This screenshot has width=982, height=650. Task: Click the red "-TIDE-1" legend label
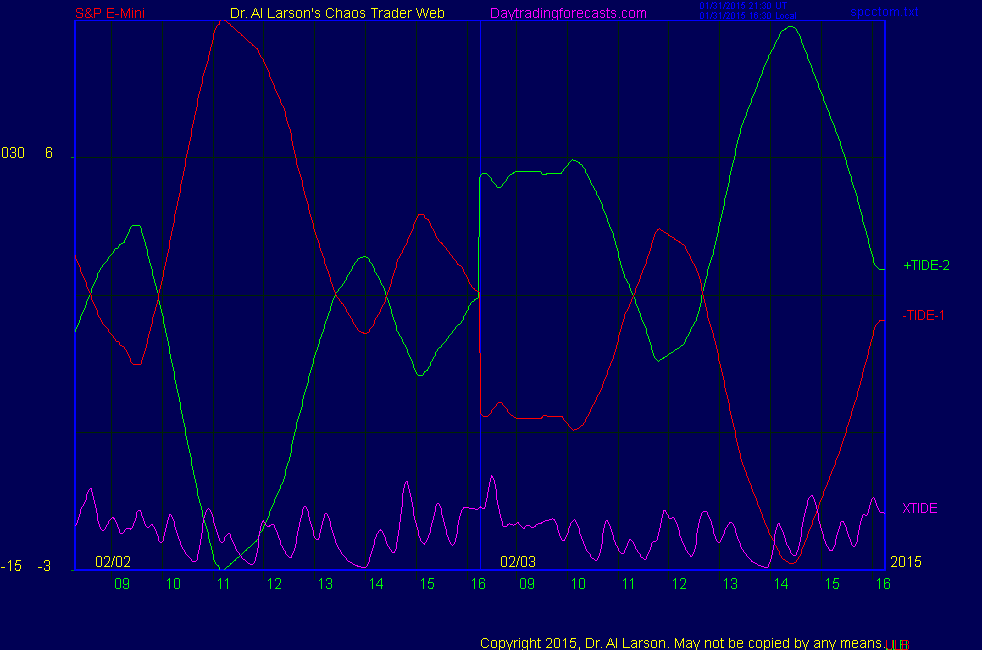pos(923,316)
